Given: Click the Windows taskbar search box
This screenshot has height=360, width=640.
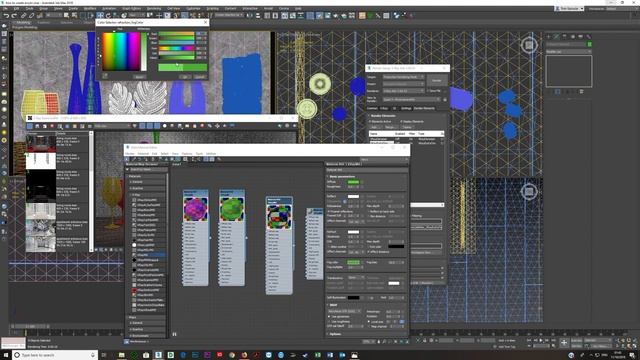Looking at the screenshot, I should (55, 355).
